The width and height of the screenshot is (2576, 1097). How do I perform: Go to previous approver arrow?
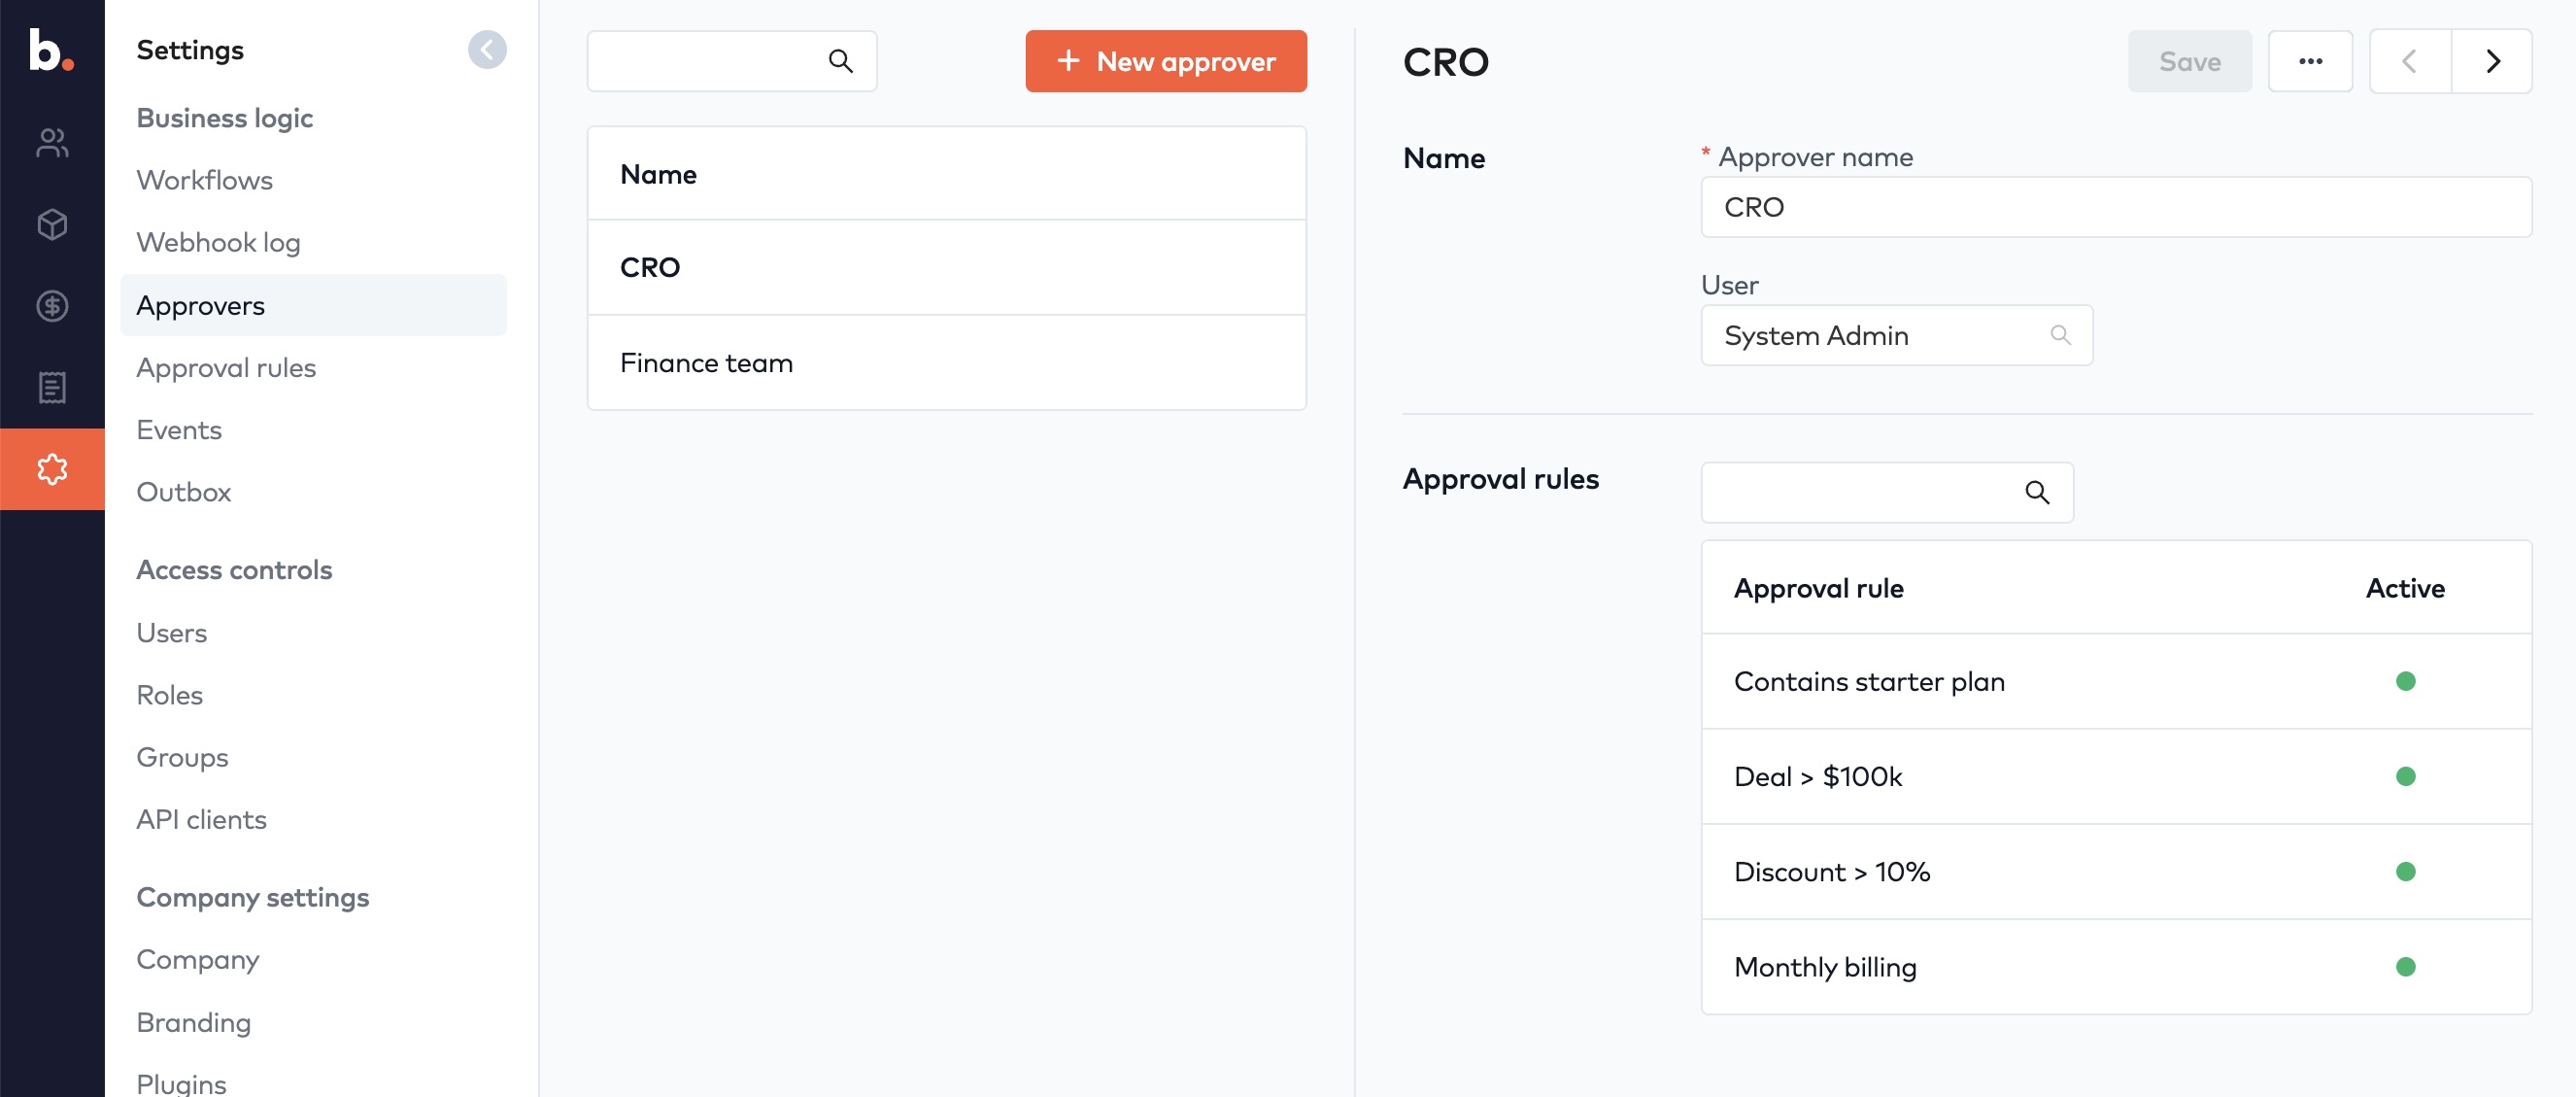[x=2410, y=61]
